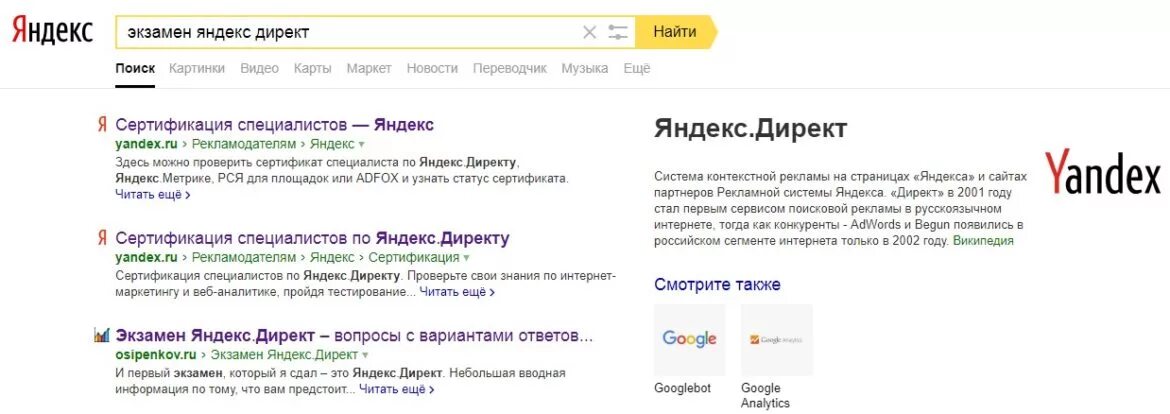
Task: Click the Yandex logo in knowledge panel
Action: point(1103,172)
